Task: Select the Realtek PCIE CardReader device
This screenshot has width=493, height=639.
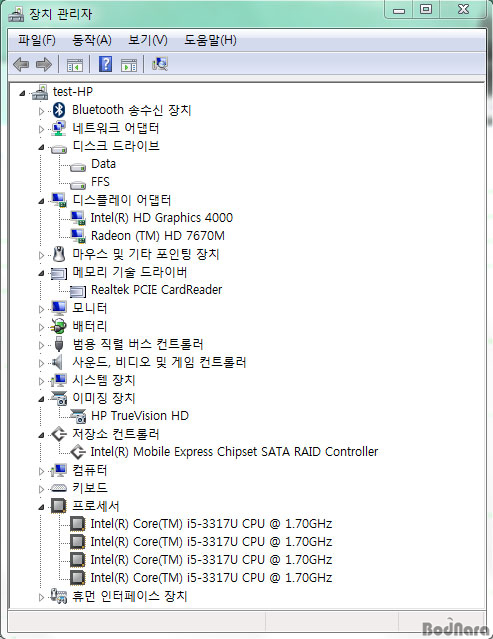Action: 156,290
